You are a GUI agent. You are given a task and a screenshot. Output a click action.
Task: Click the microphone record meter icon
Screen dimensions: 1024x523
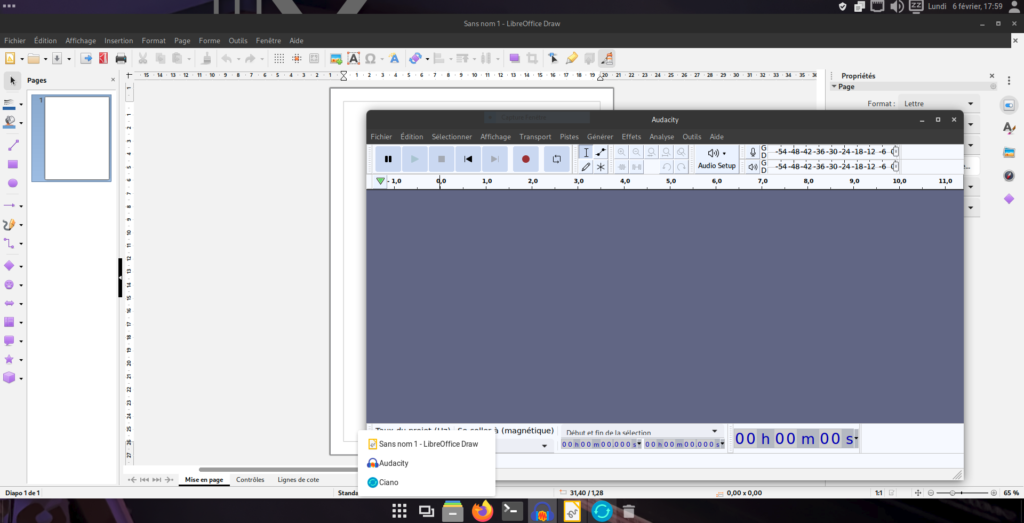coord(753,152)
